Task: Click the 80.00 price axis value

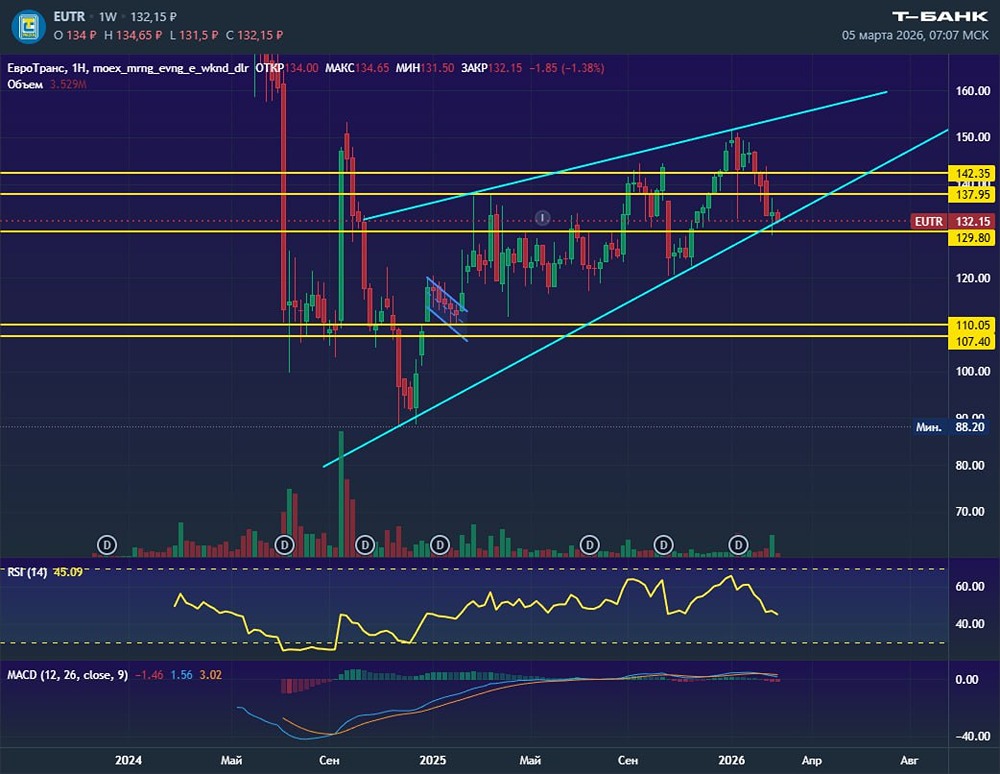Action: click(x=969, y=465)
